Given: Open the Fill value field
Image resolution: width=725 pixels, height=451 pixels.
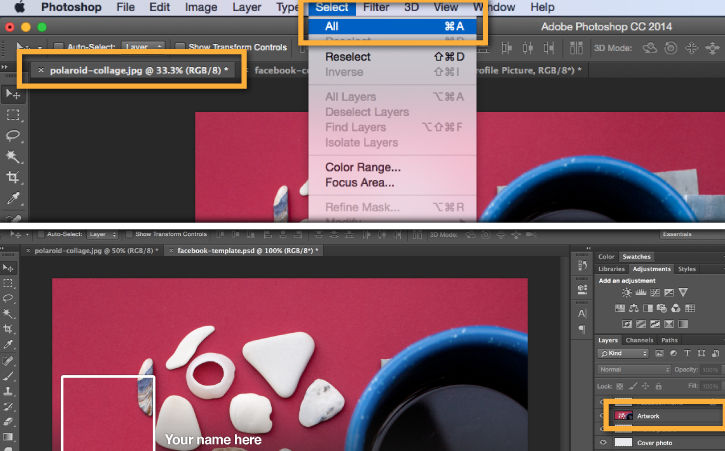Looking at the screenshot, I should coord(710,386).
